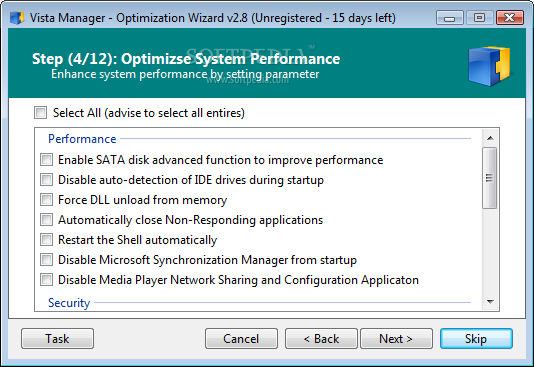Check Restart the Shell automatically
This screenshot has width=534, height=367.
point(46,240)
